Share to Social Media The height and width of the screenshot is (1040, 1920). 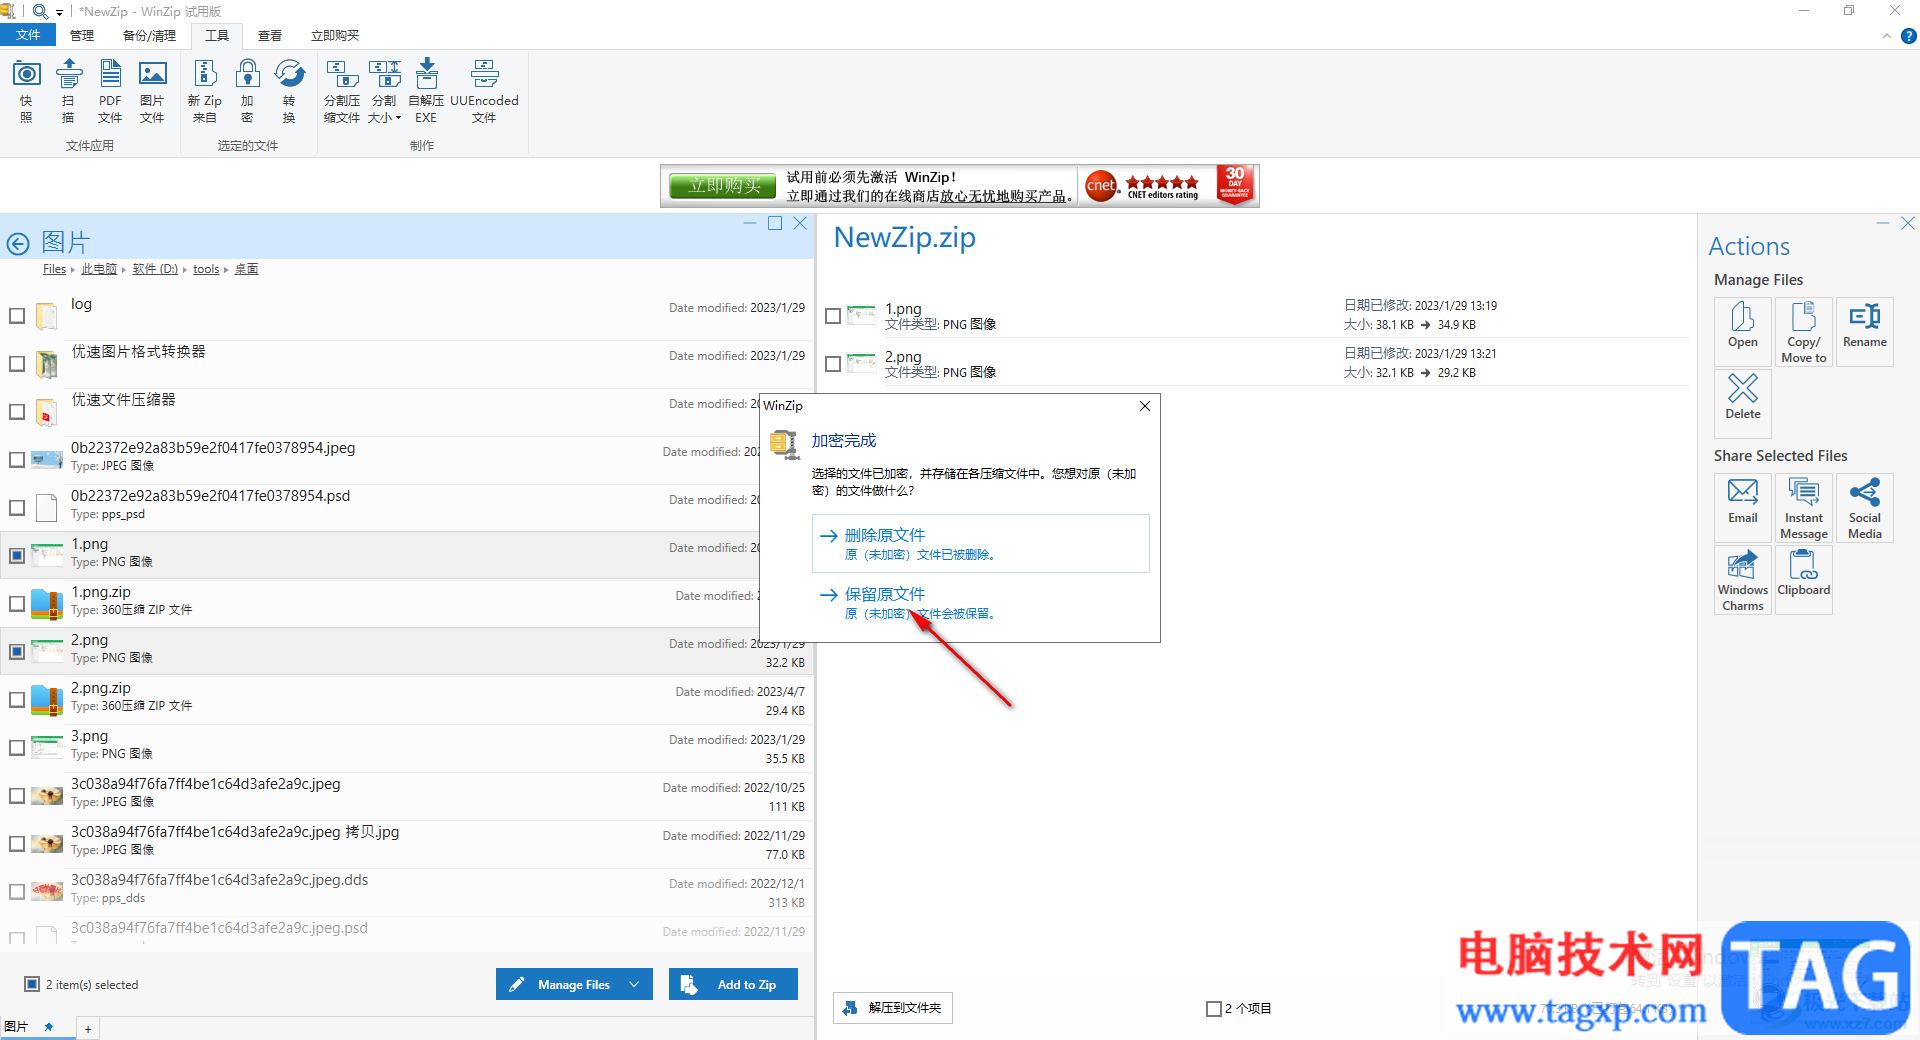tap(1864, 507)
